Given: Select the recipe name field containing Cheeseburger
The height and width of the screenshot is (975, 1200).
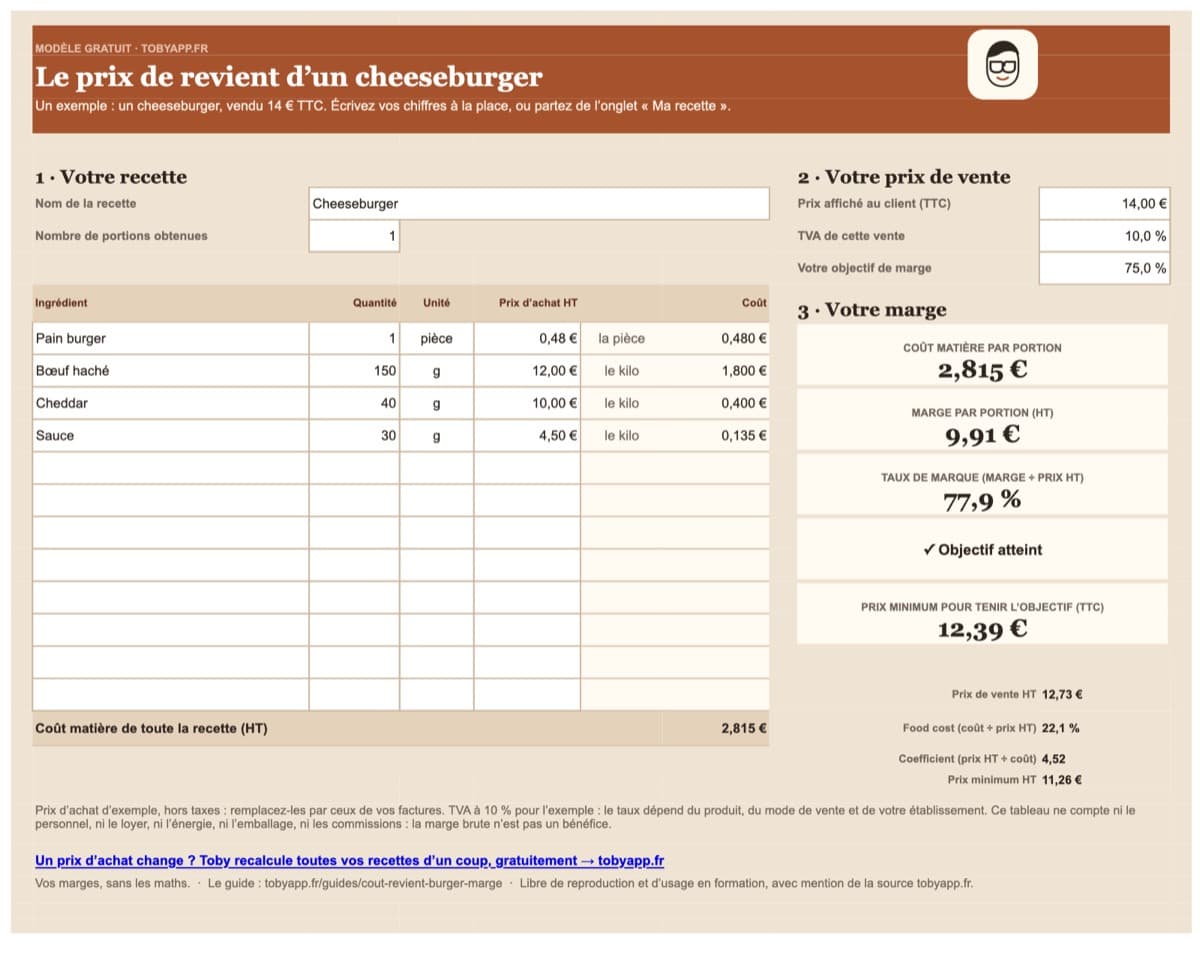Looking at the screenshot, I should (x=539, y=204).
